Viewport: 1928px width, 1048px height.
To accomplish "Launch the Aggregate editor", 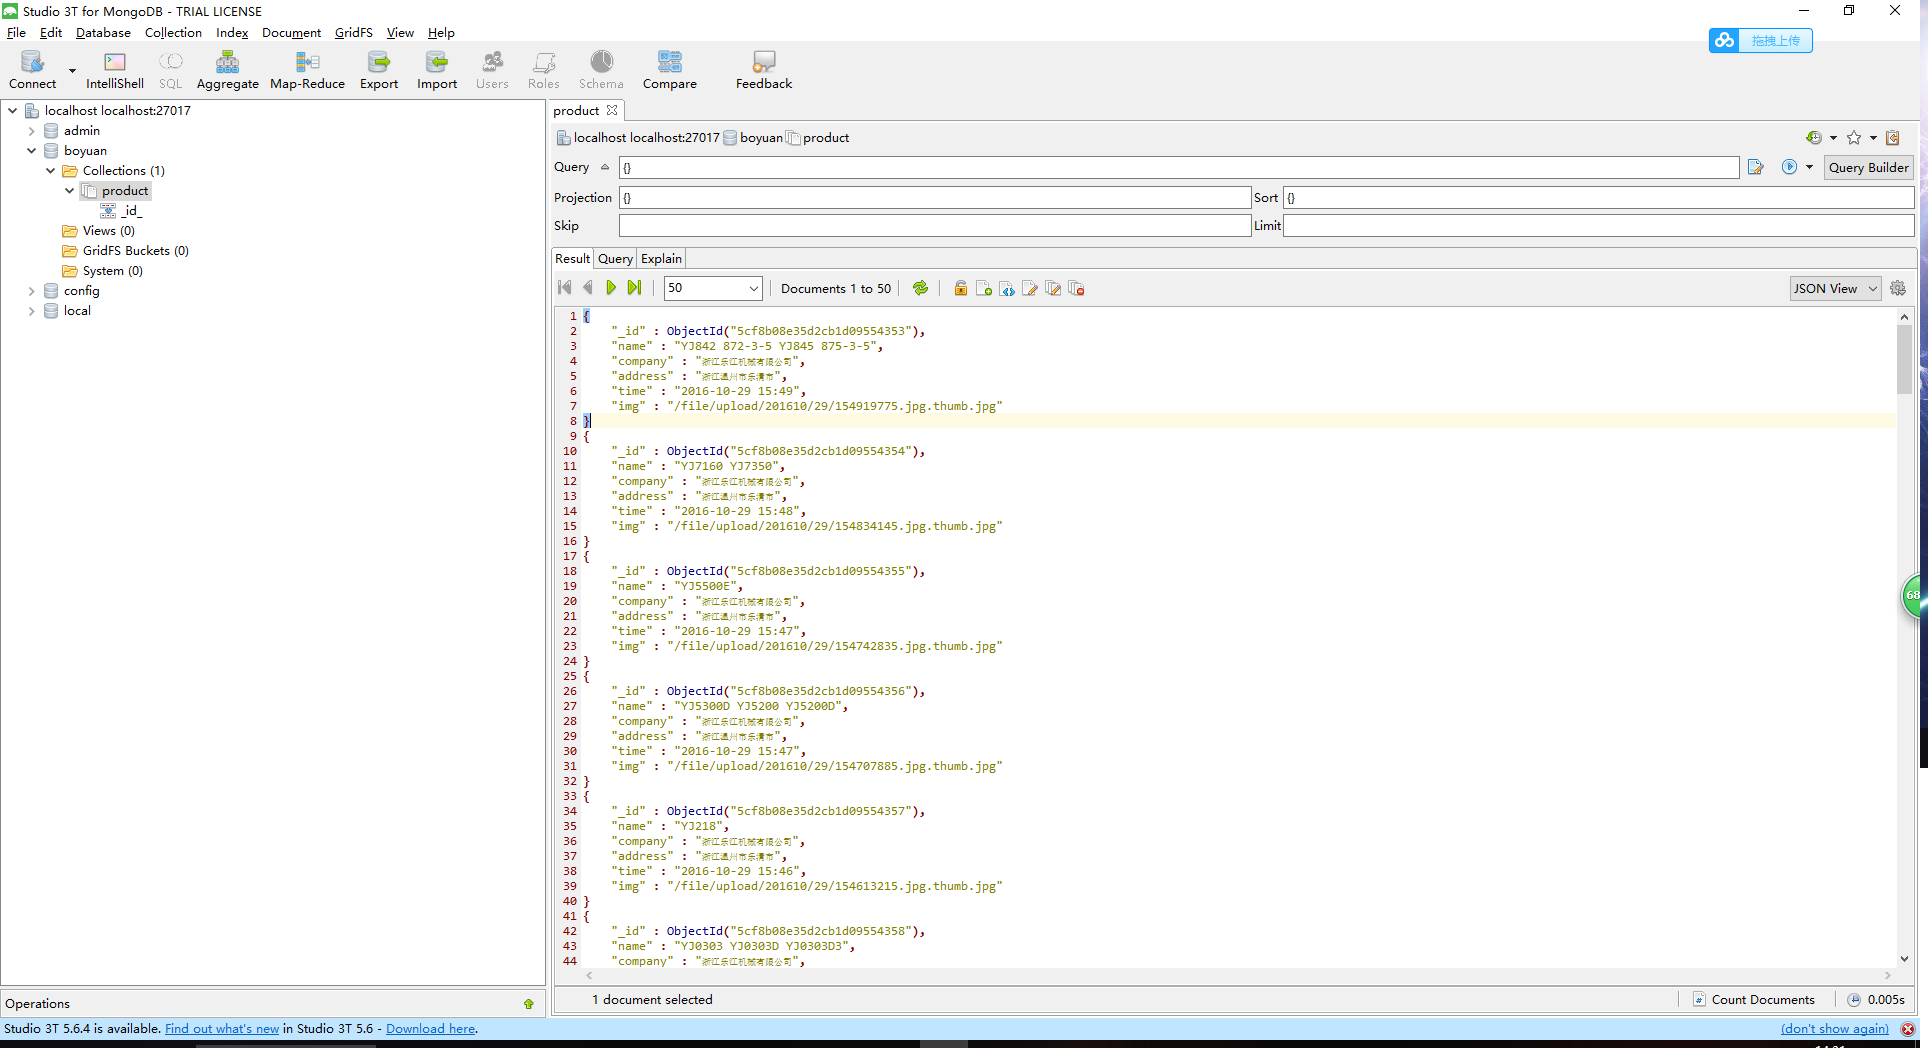I will [227, 71].
